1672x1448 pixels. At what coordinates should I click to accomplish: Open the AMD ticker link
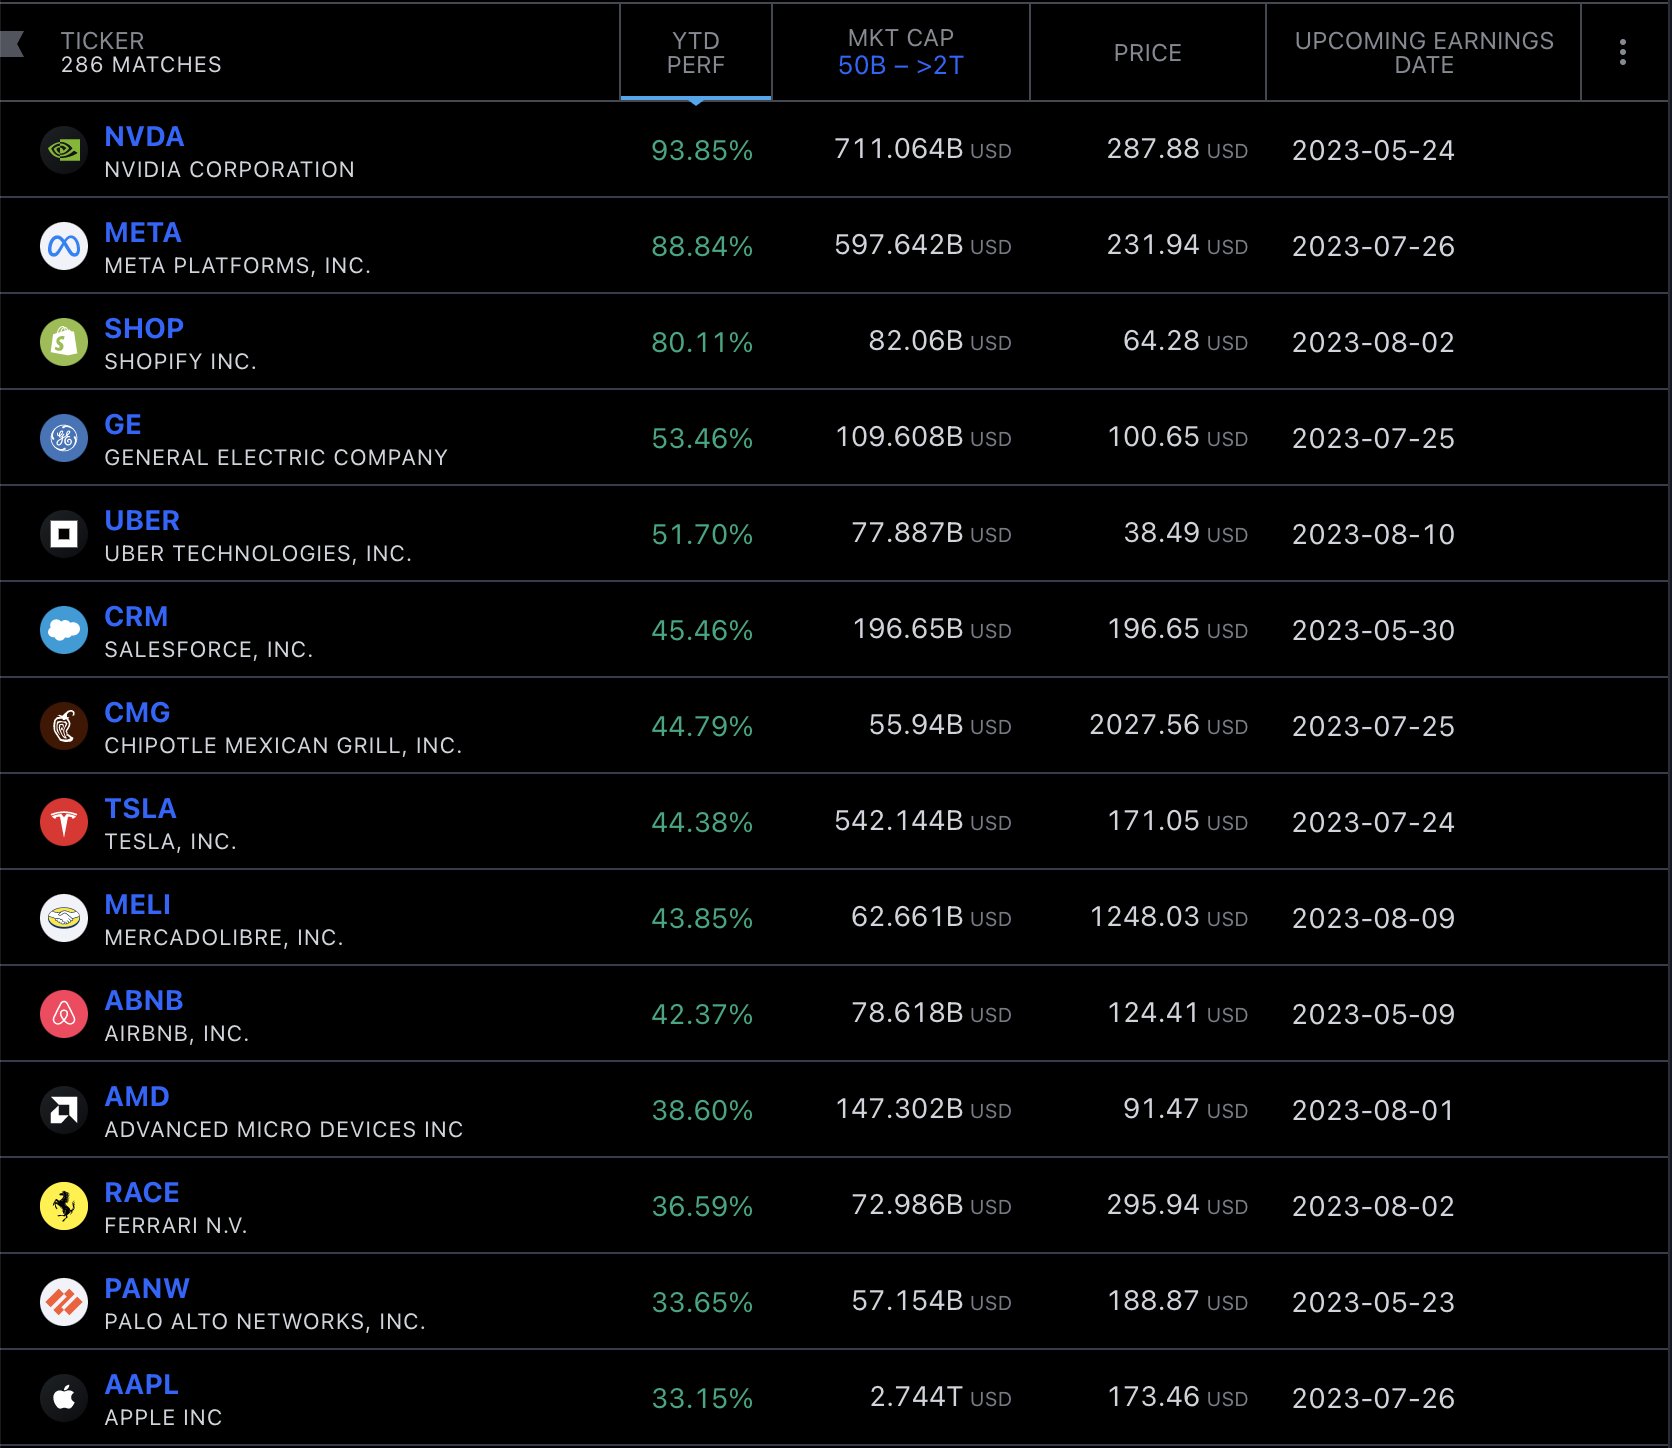pos(137,1096)
